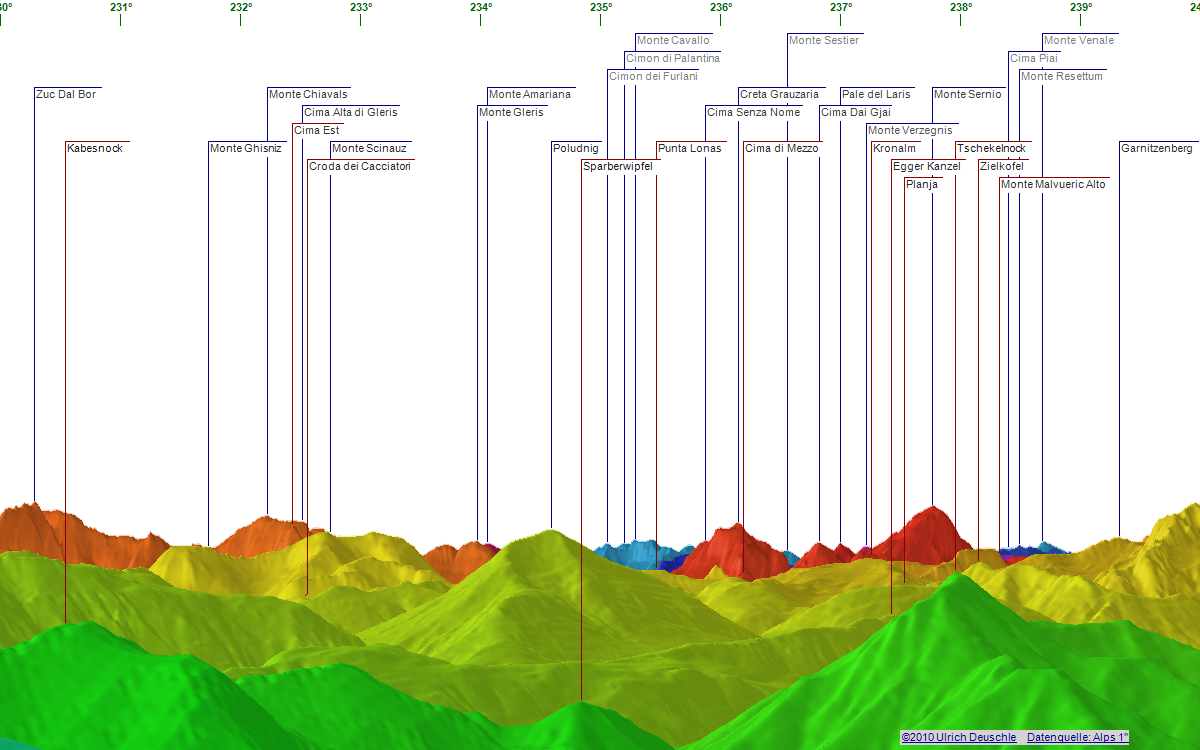Select the Sparberwipfel peak label

click(617, 166)
